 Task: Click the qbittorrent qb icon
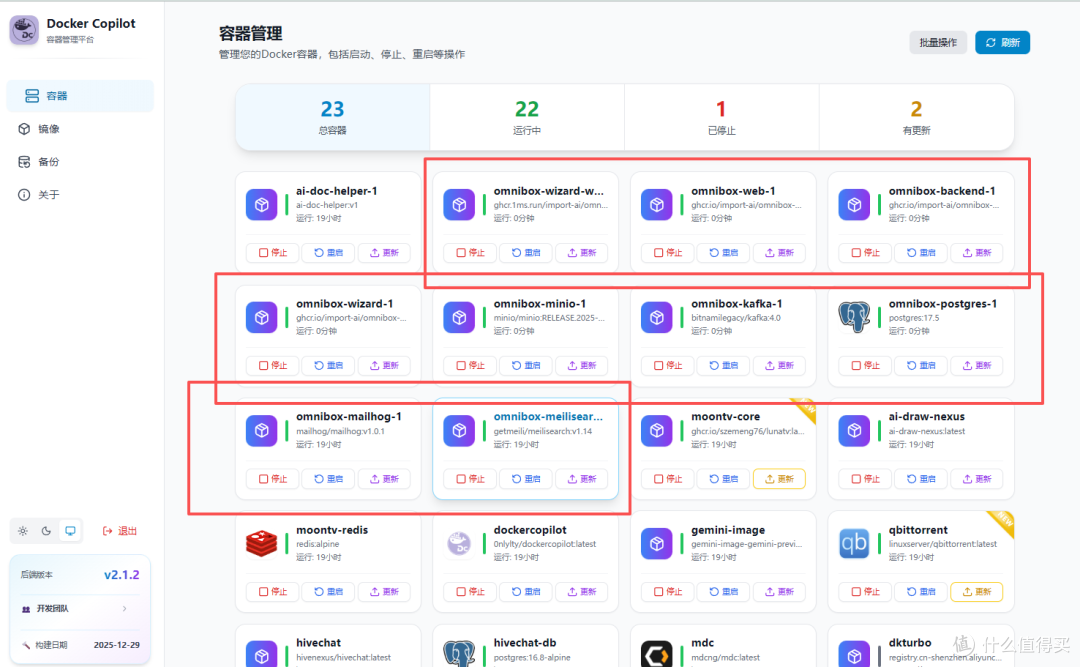[854, 544]
